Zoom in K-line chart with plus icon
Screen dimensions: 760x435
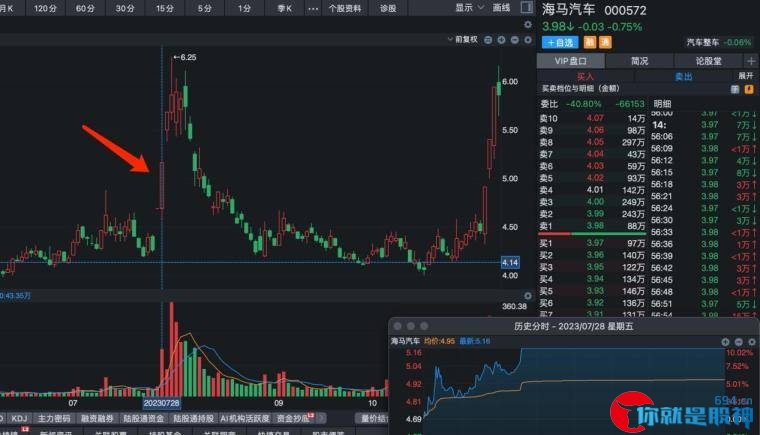pos(501,40)
